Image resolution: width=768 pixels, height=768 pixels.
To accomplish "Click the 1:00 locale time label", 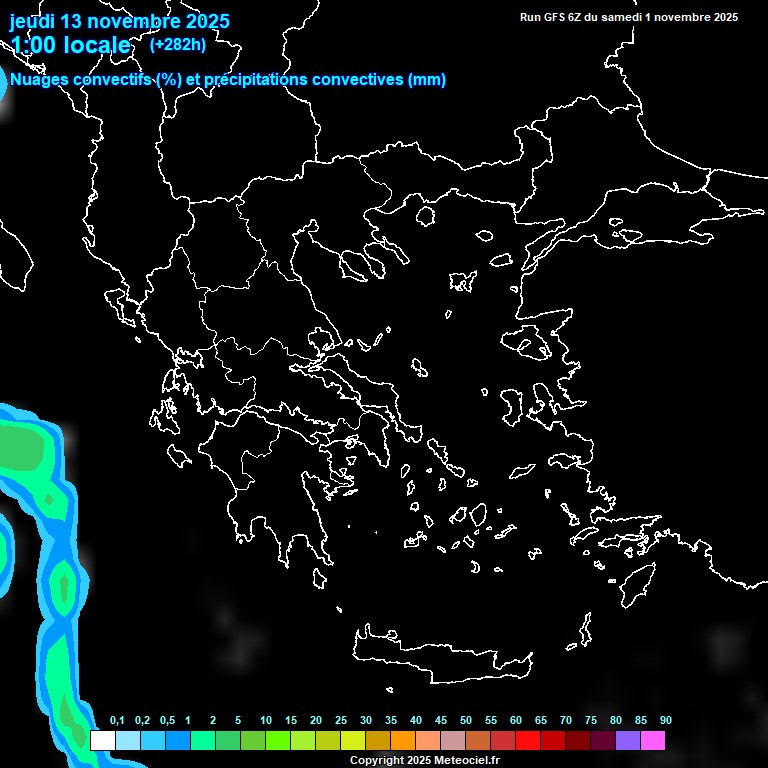I will point(71,45).
